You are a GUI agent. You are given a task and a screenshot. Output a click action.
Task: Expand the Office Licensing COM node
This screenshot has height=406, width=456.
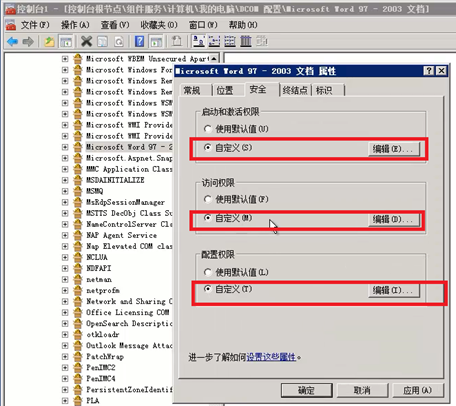[65, 312]
